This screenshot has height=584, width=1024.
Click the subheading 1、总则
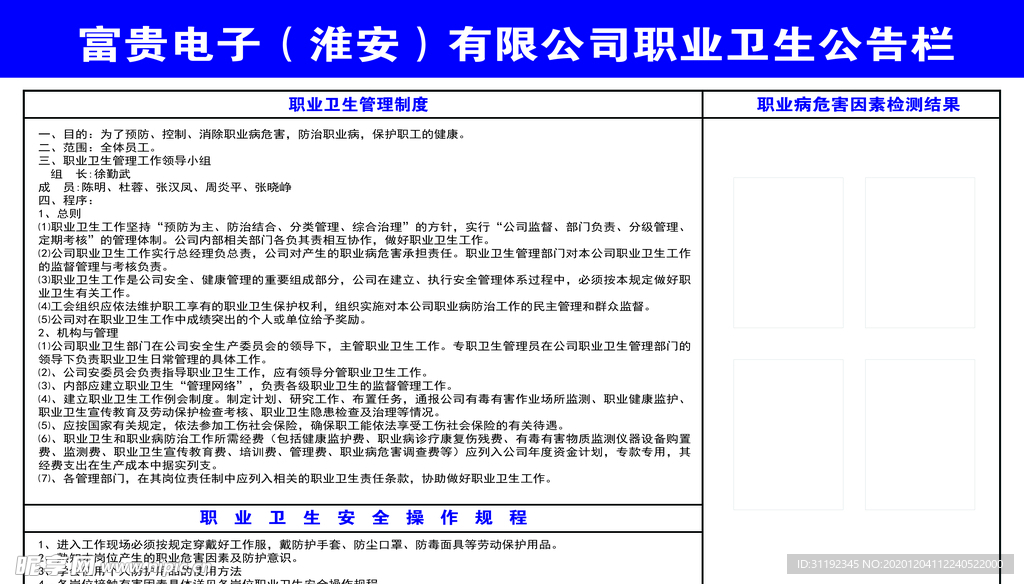point(59,214)
